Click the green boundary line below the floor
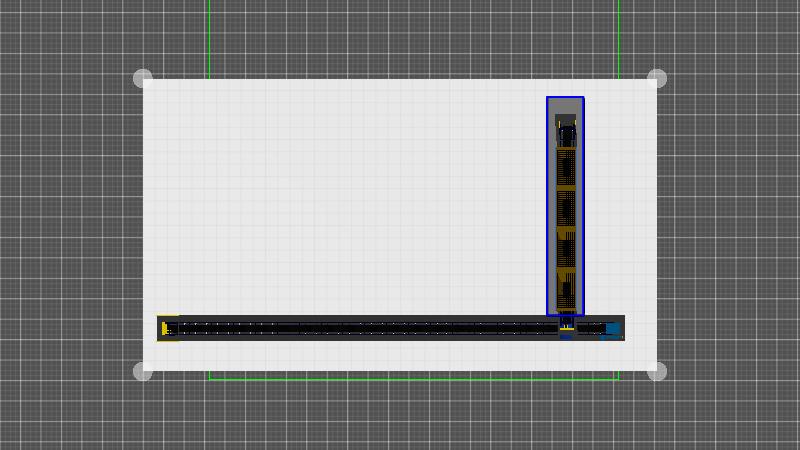 pos(400,379)
